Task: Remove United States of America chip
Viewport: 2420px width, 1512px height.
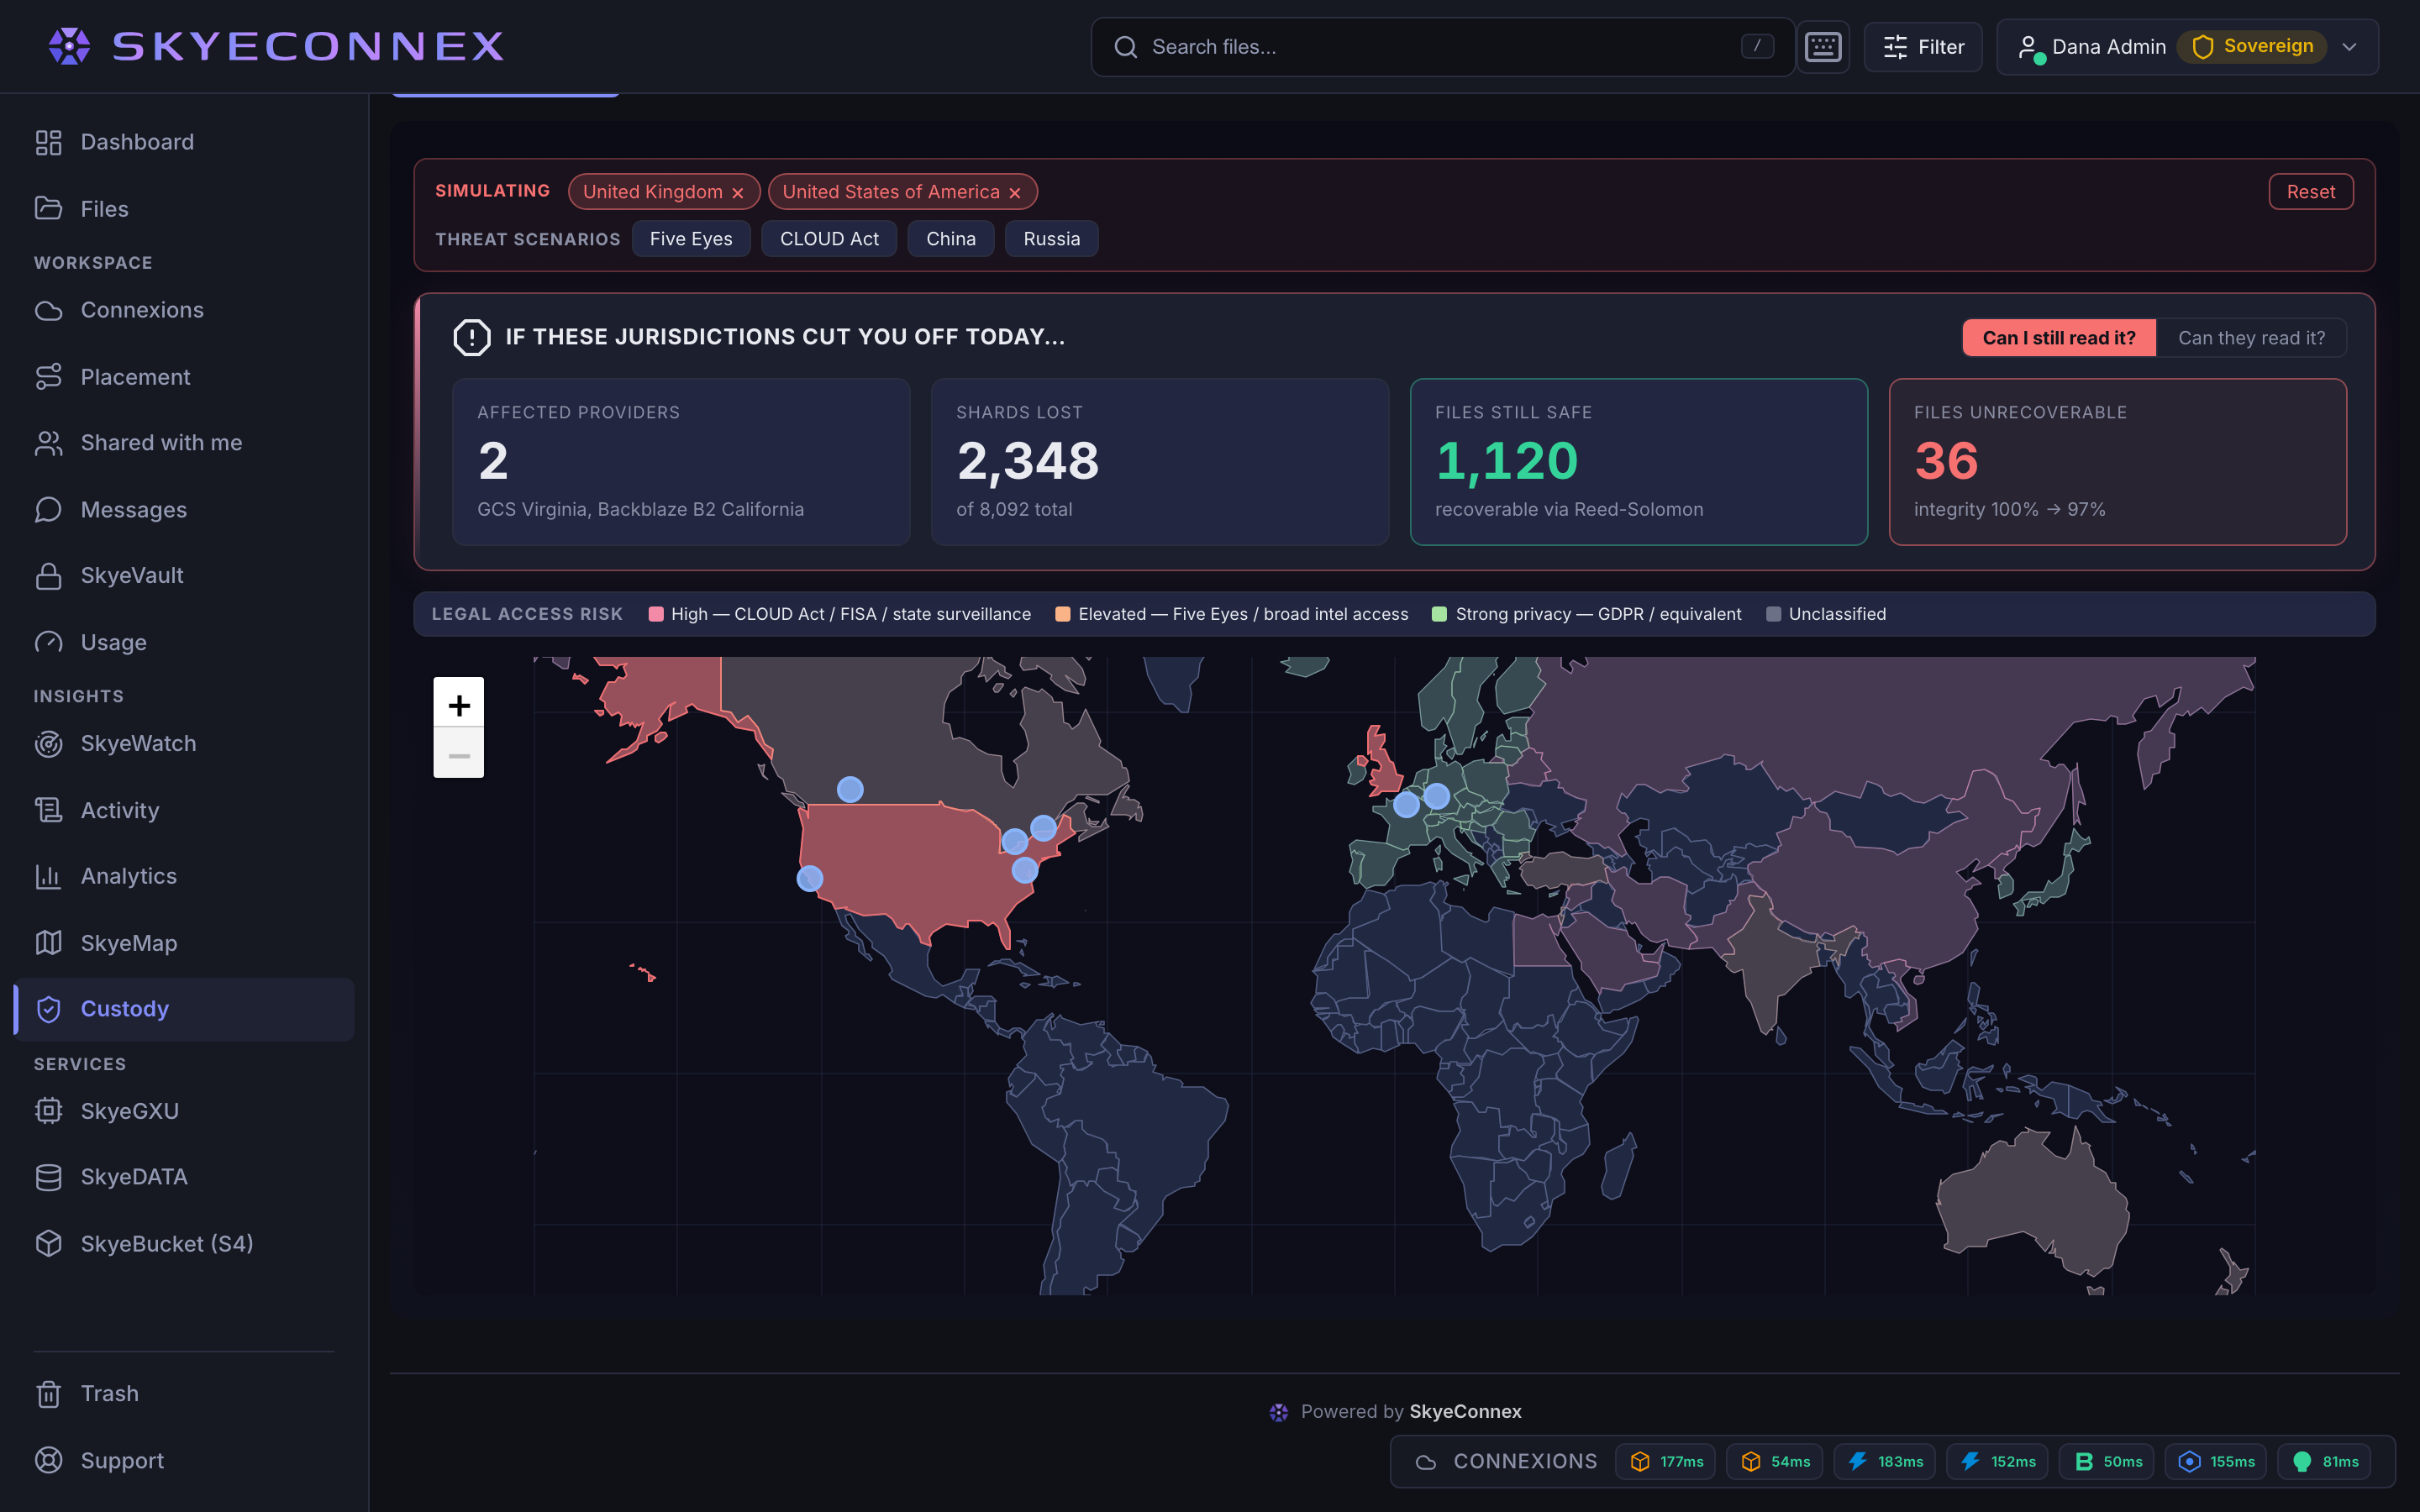Action: (x=1015, y=192)
